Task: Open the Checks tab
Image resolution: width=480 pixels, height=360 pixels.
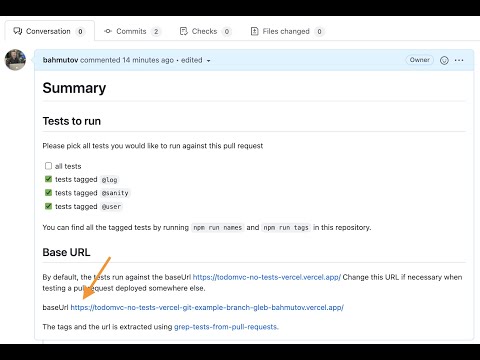Action: pyautogui.click(x=205, y=31)
